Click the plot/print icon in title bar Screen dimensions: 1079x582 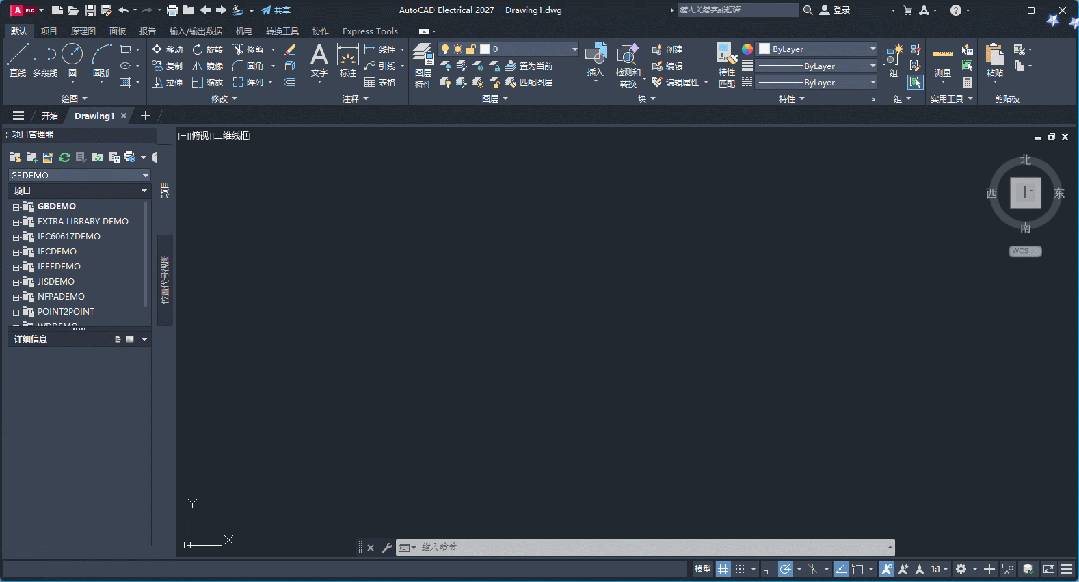pos(173,10)
